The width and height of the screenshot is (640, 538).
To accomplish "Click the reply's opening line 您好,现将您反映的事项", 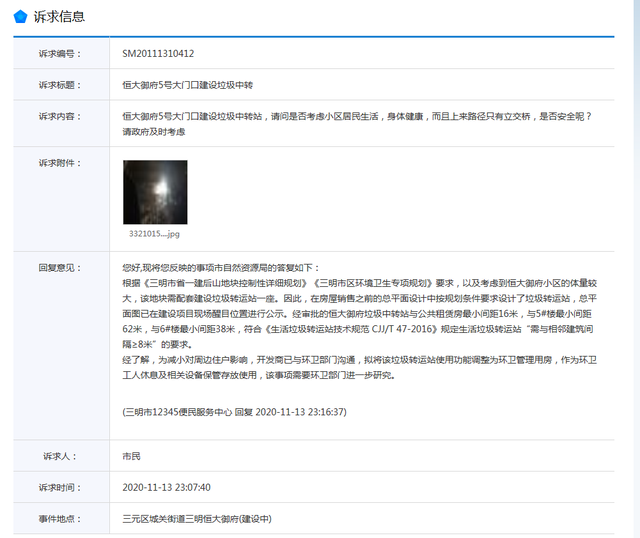I will pyautogui.click(x=220, y=268).
